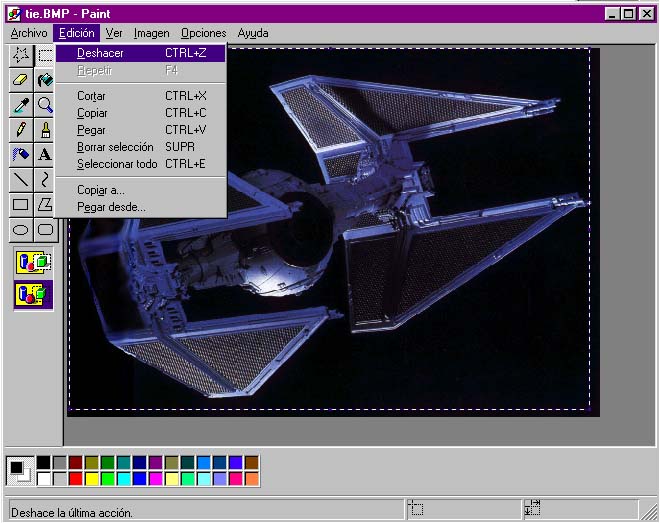Pick the magenta color swatch

(x=155, y=479)
